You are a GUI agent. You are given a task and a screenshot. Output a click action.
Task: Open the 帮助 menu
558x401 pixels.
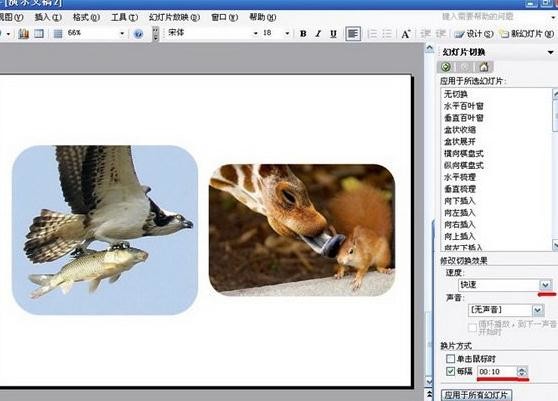[x=262, y=17]
